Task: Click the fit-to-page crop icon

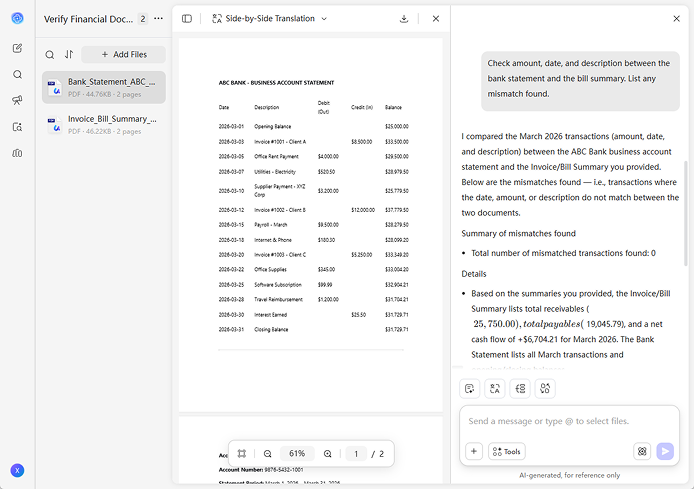Action: click(242, 454)
